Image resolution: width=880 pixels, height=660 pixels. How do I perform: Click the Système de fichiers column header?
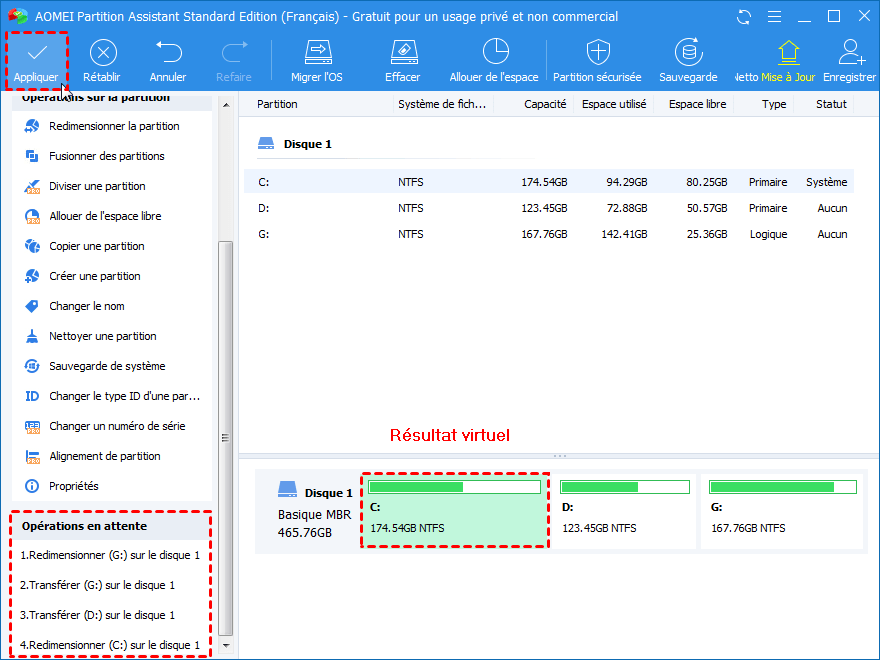point(443,104)
